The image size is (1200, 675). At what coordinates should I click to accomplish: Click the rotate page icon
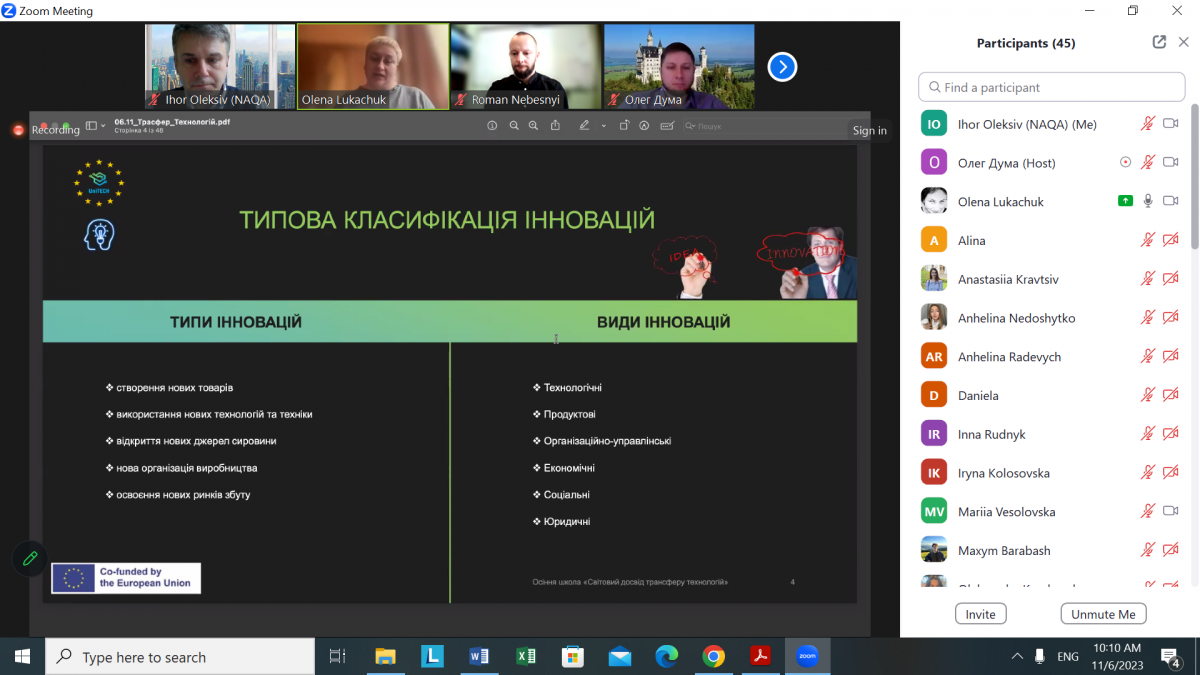click(x=624, y=125)
